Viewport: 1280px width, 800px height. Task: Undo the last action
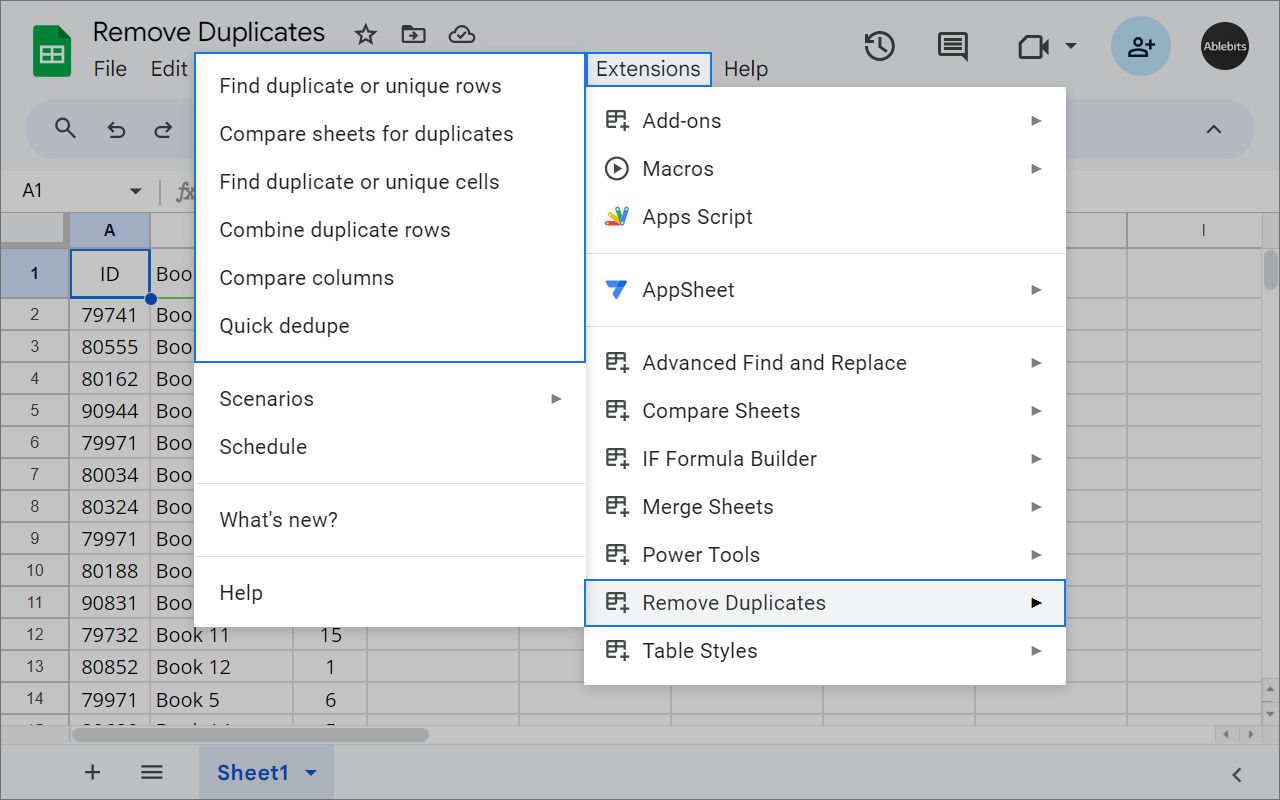[x=116, y=129]
